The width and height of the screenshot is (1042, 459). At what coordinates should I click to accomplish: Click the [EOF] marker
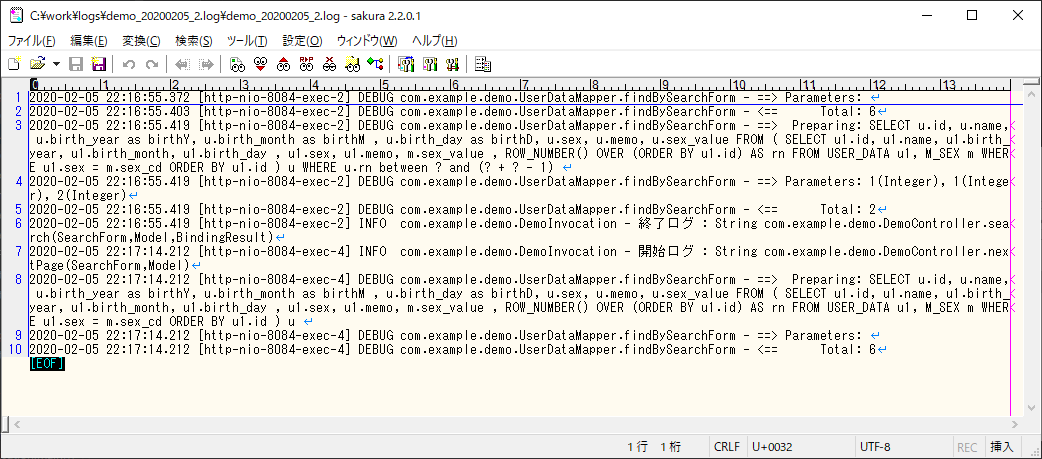coord(47,363)
